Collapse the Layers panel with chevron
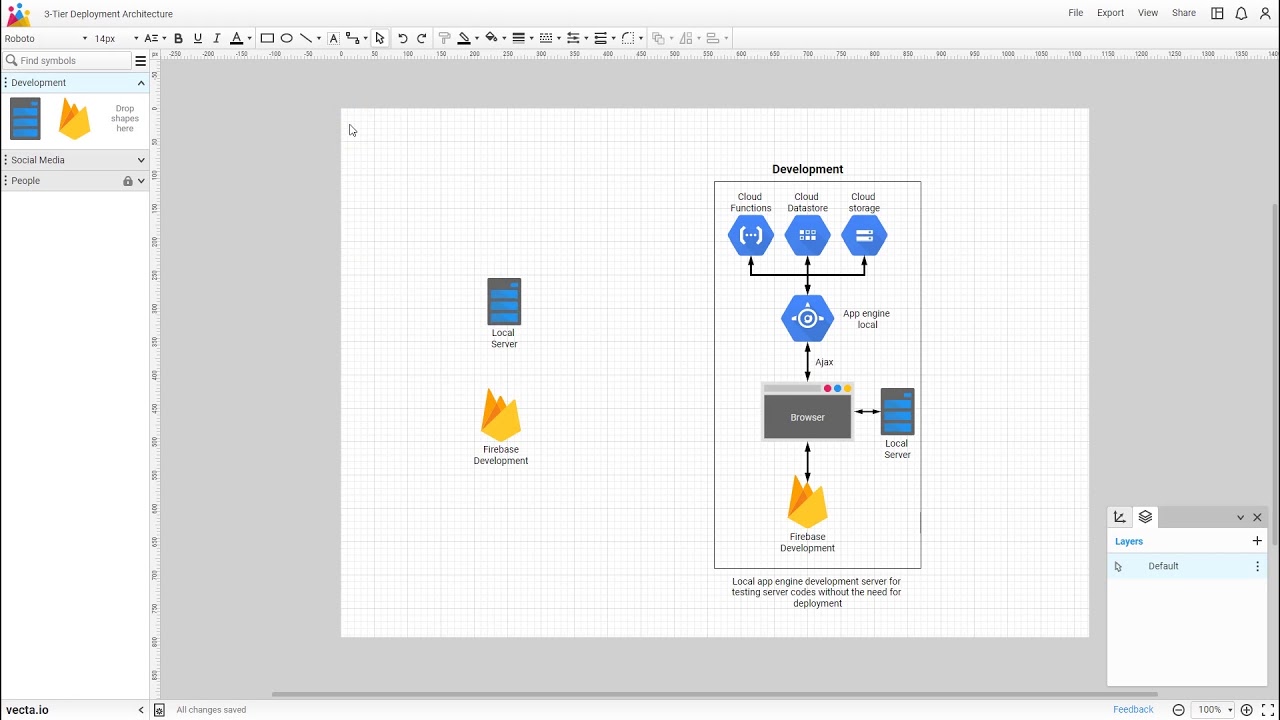 tap(1241, 517)
